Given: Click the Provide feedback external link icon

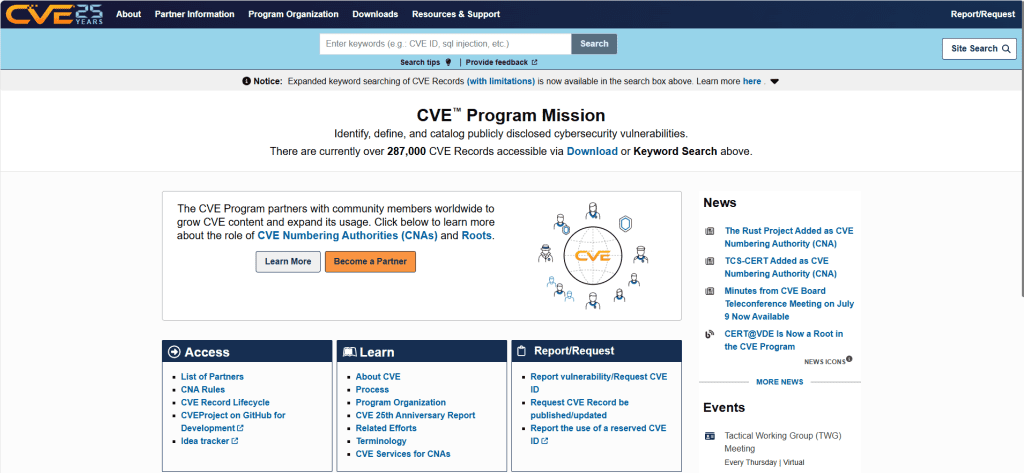Looking at the screenshot, I should tap(534, 63).
